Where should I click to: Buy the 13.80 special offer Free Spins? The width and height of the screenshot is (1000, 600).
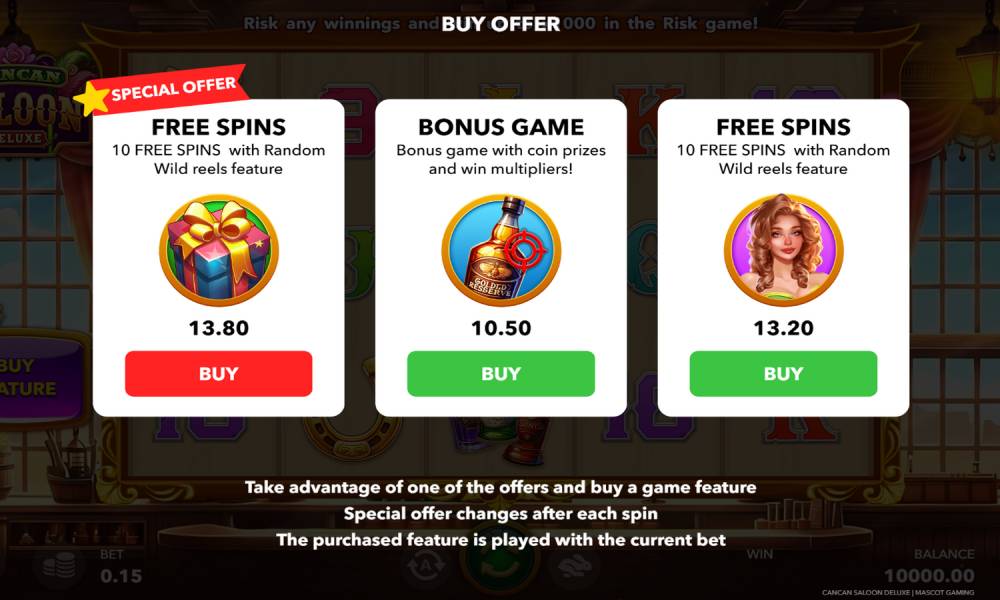[219, 374]
